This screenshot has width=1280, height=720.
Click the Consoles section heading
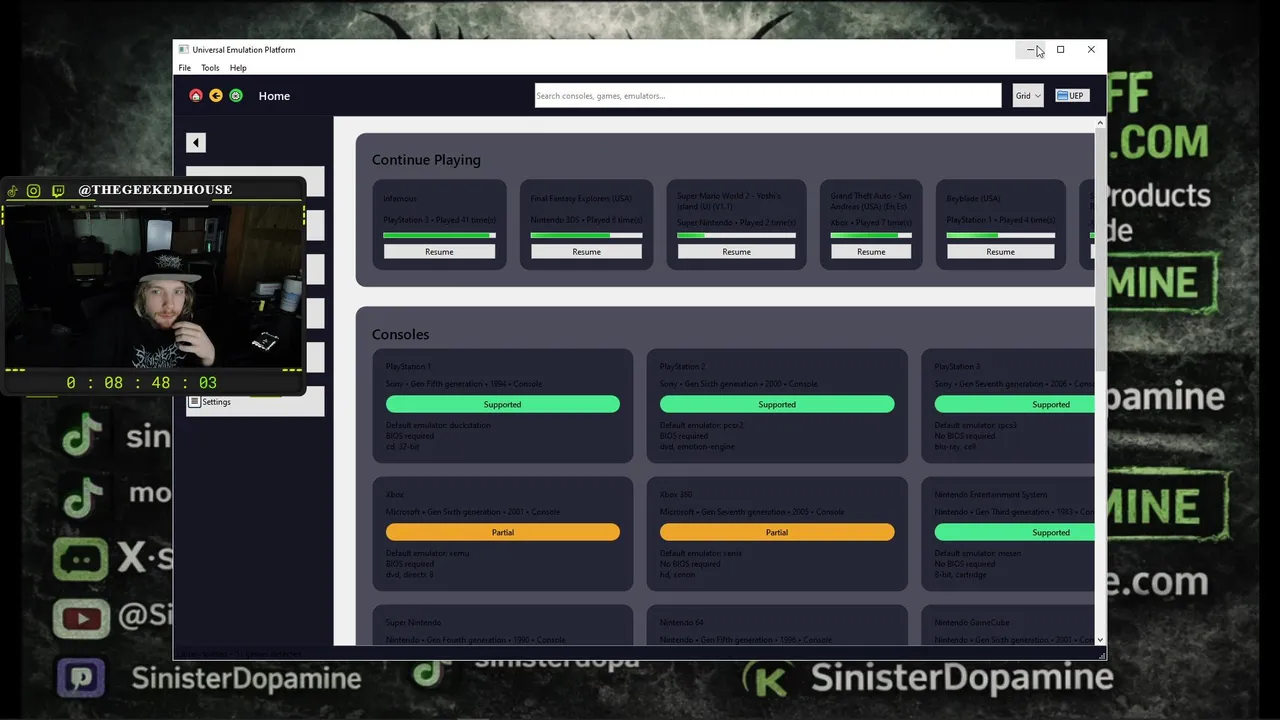coord(400,334)
